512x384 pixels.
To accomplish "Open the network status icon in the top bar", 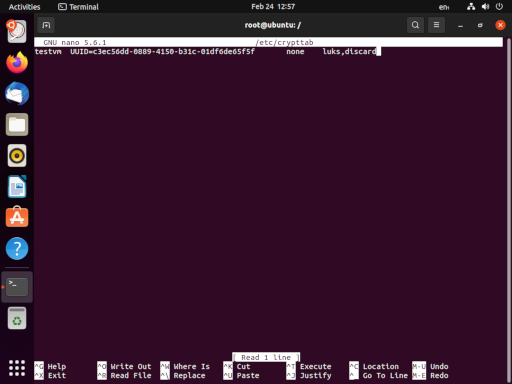I will click(471, 7).
